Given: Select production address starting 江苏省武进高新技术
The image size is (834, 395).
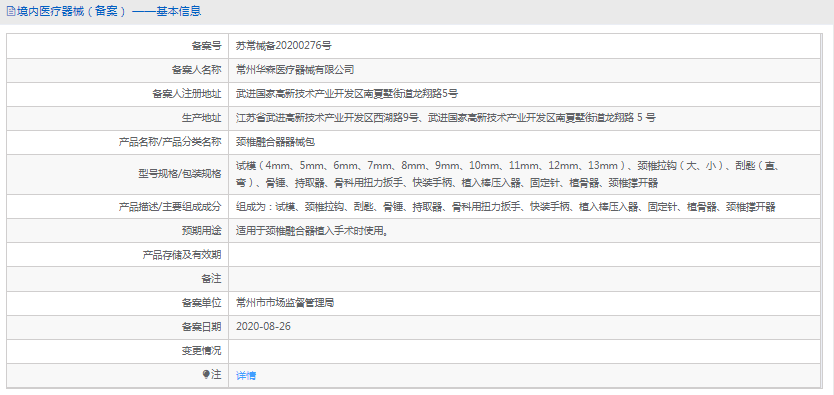Looking at the screenshot, I should point(446,118).
